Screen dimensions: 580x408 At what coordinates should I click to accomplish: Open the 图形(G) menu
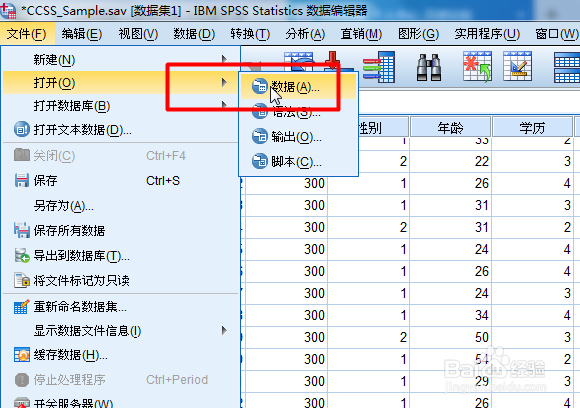tap(418, 34)
